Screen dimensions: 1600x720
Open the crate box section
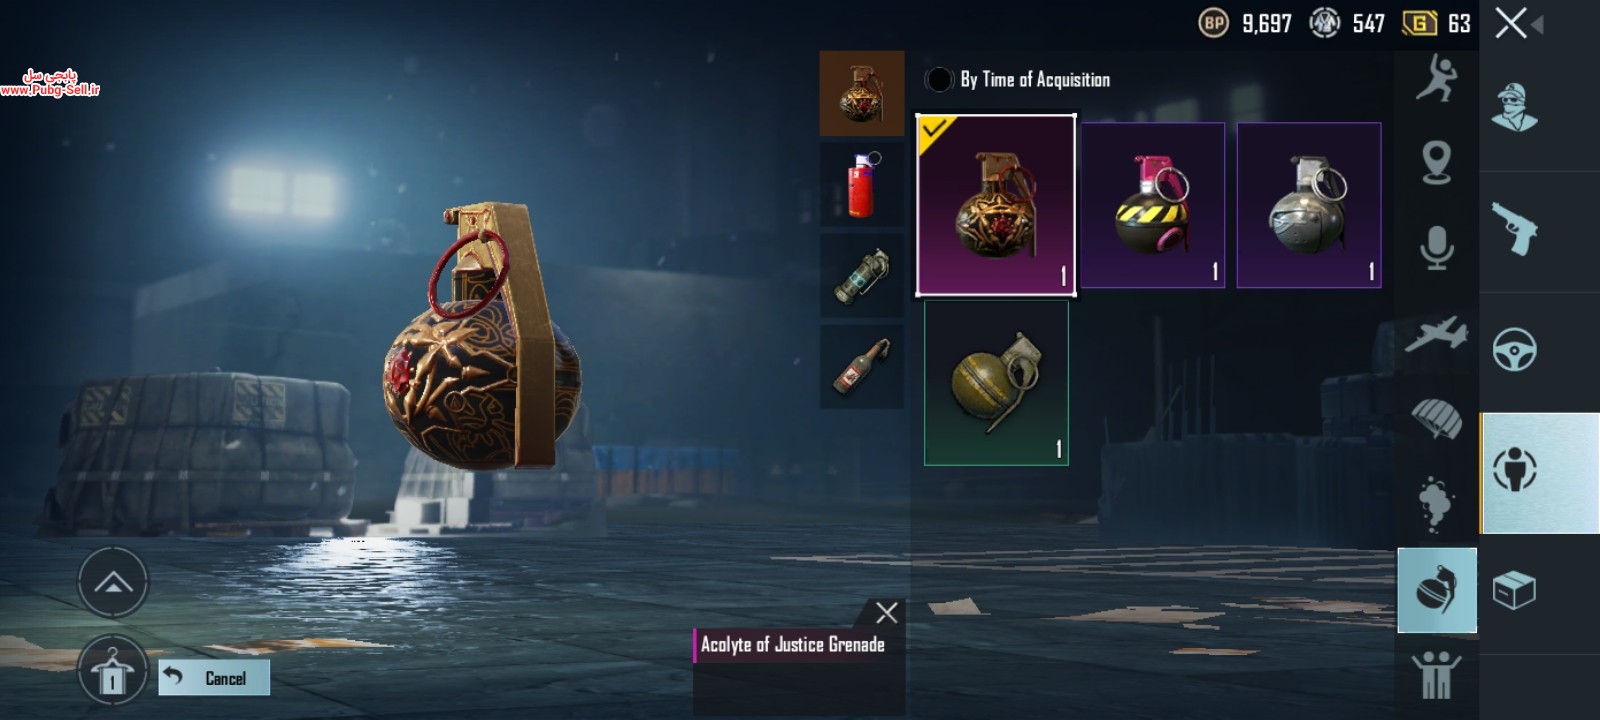tap(1515, 590)
